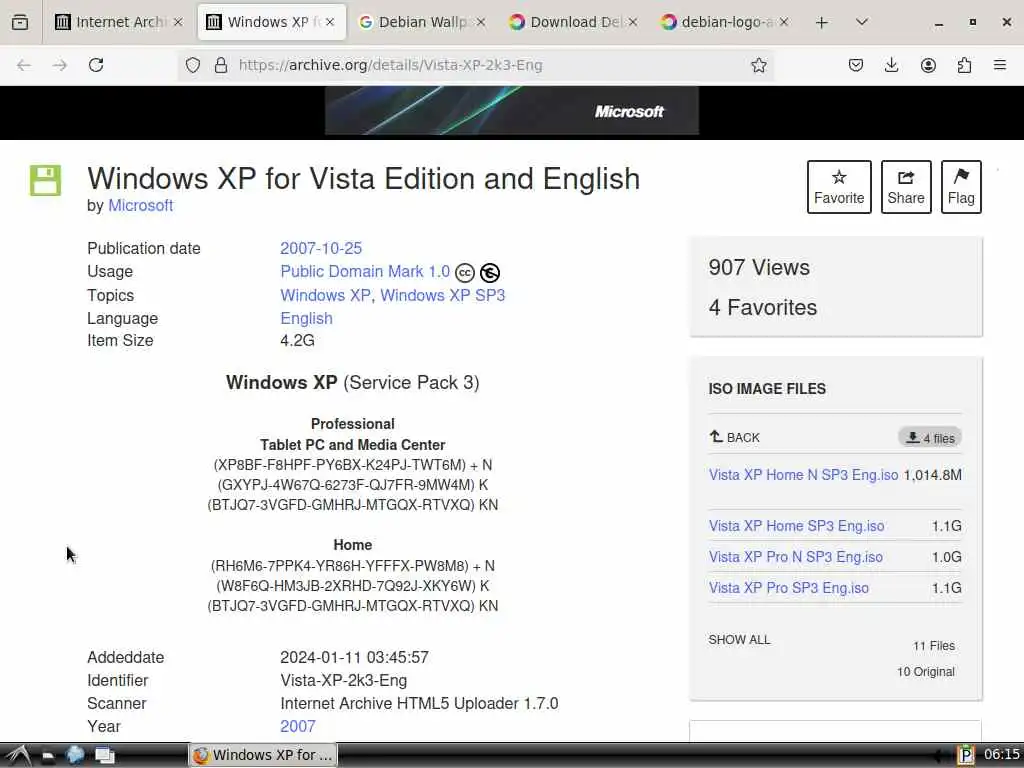Viewport: 1024px width, 768px height.
Task: Expand the list all tabs chevron
Action: [x=862, y=22]
